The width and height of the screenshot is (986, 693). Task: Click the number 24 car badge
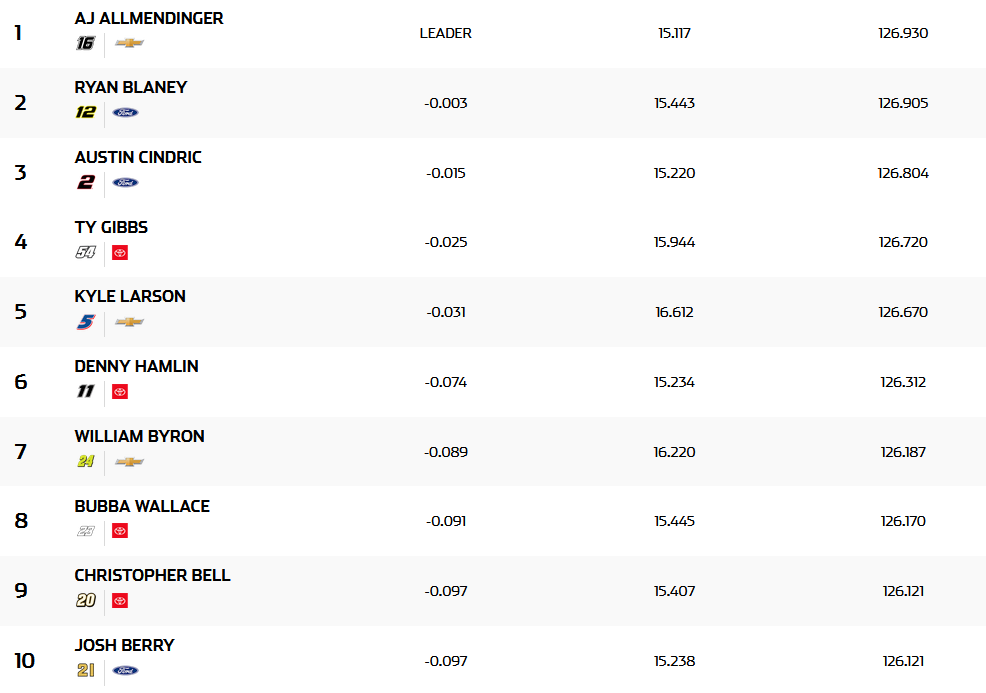pos(86,462)
